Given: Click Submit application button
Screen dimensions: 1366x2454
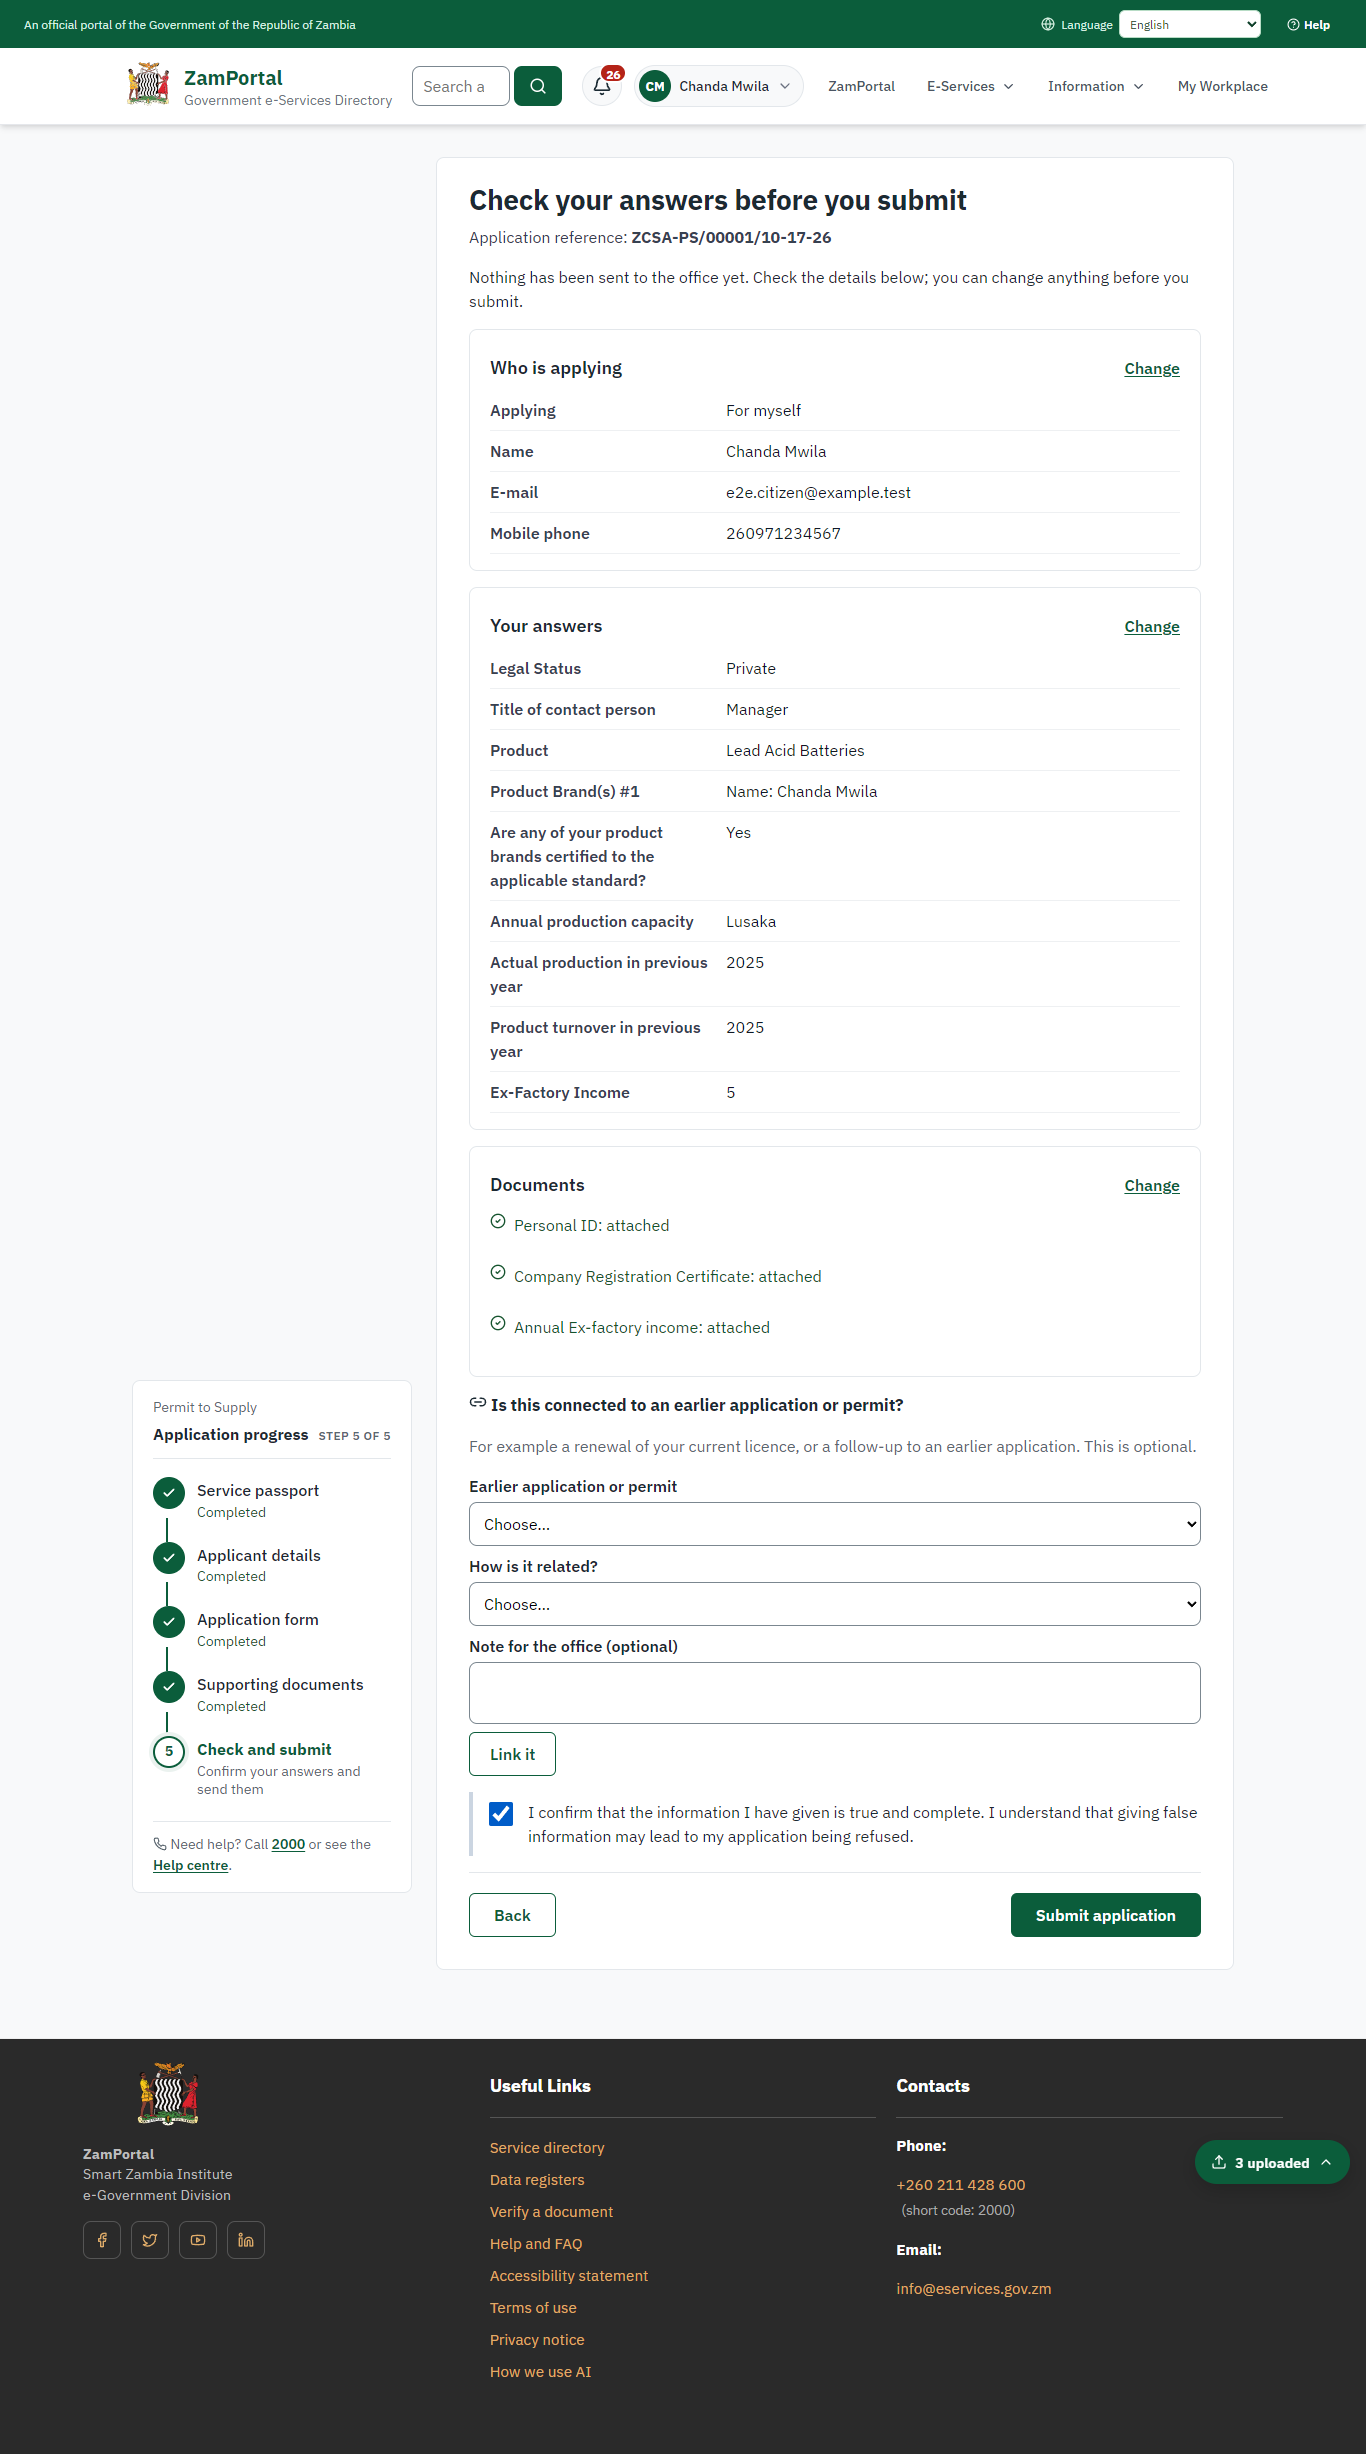Looking at the screenshot, I should (x=1106, y=1915).
